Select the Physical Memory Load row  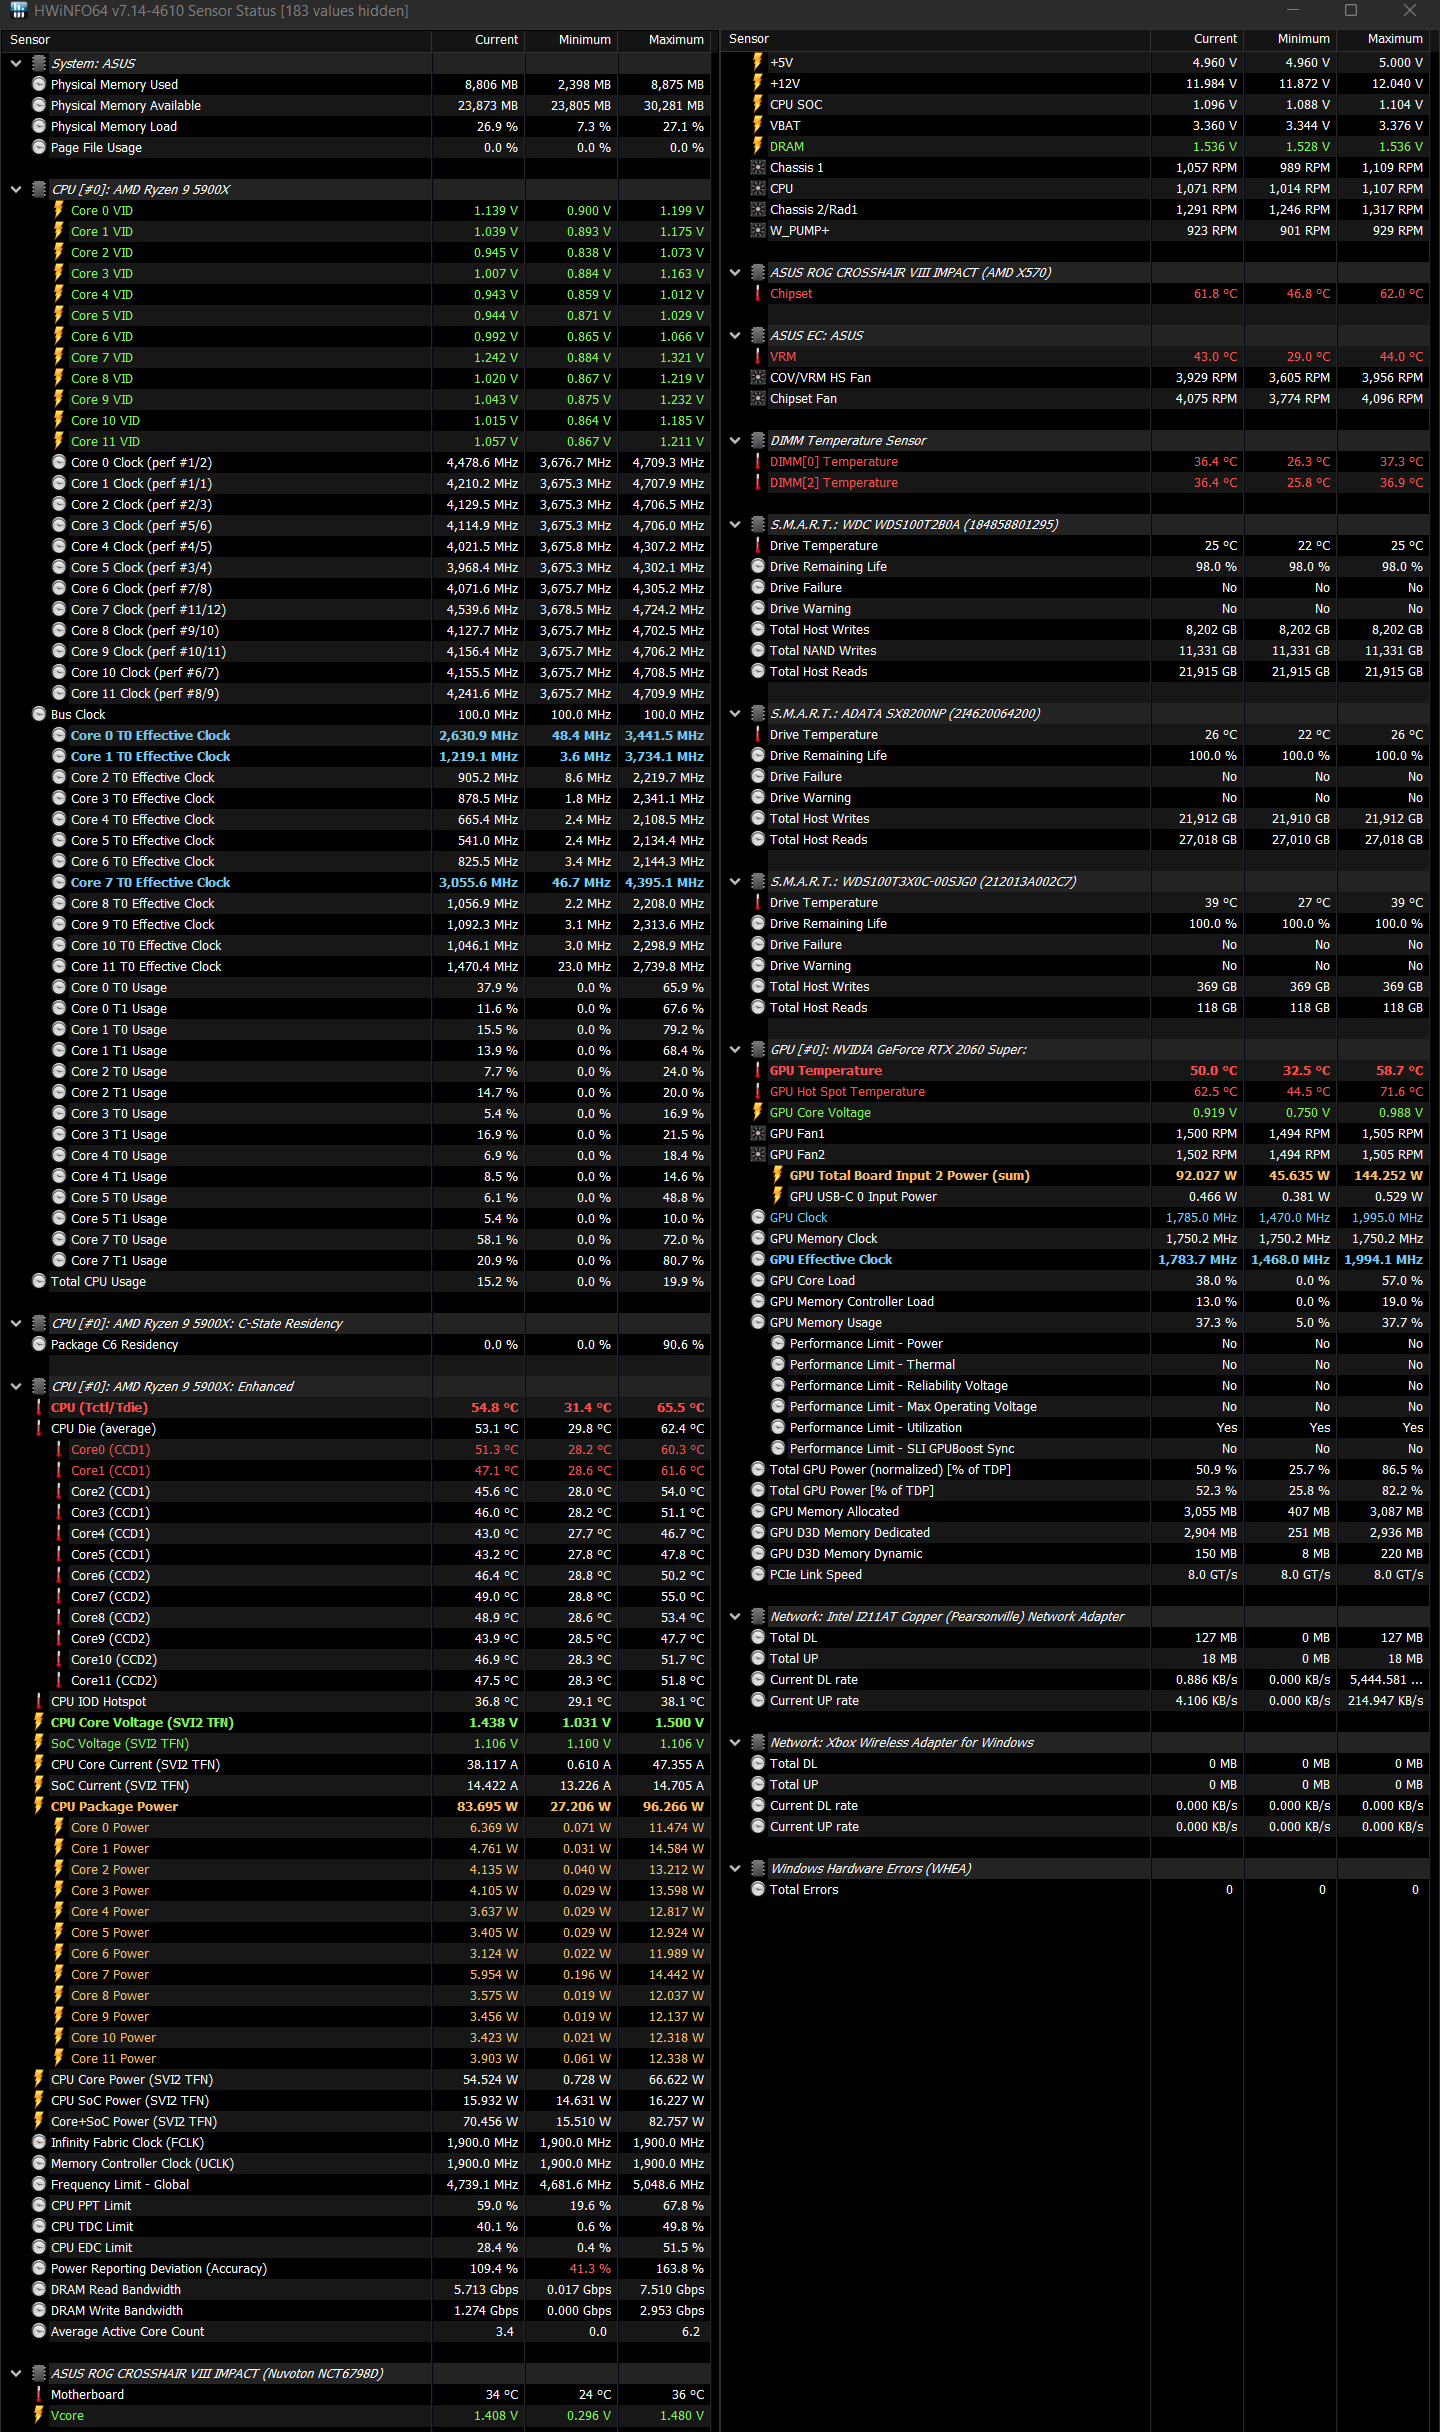(x=356, y=126)
